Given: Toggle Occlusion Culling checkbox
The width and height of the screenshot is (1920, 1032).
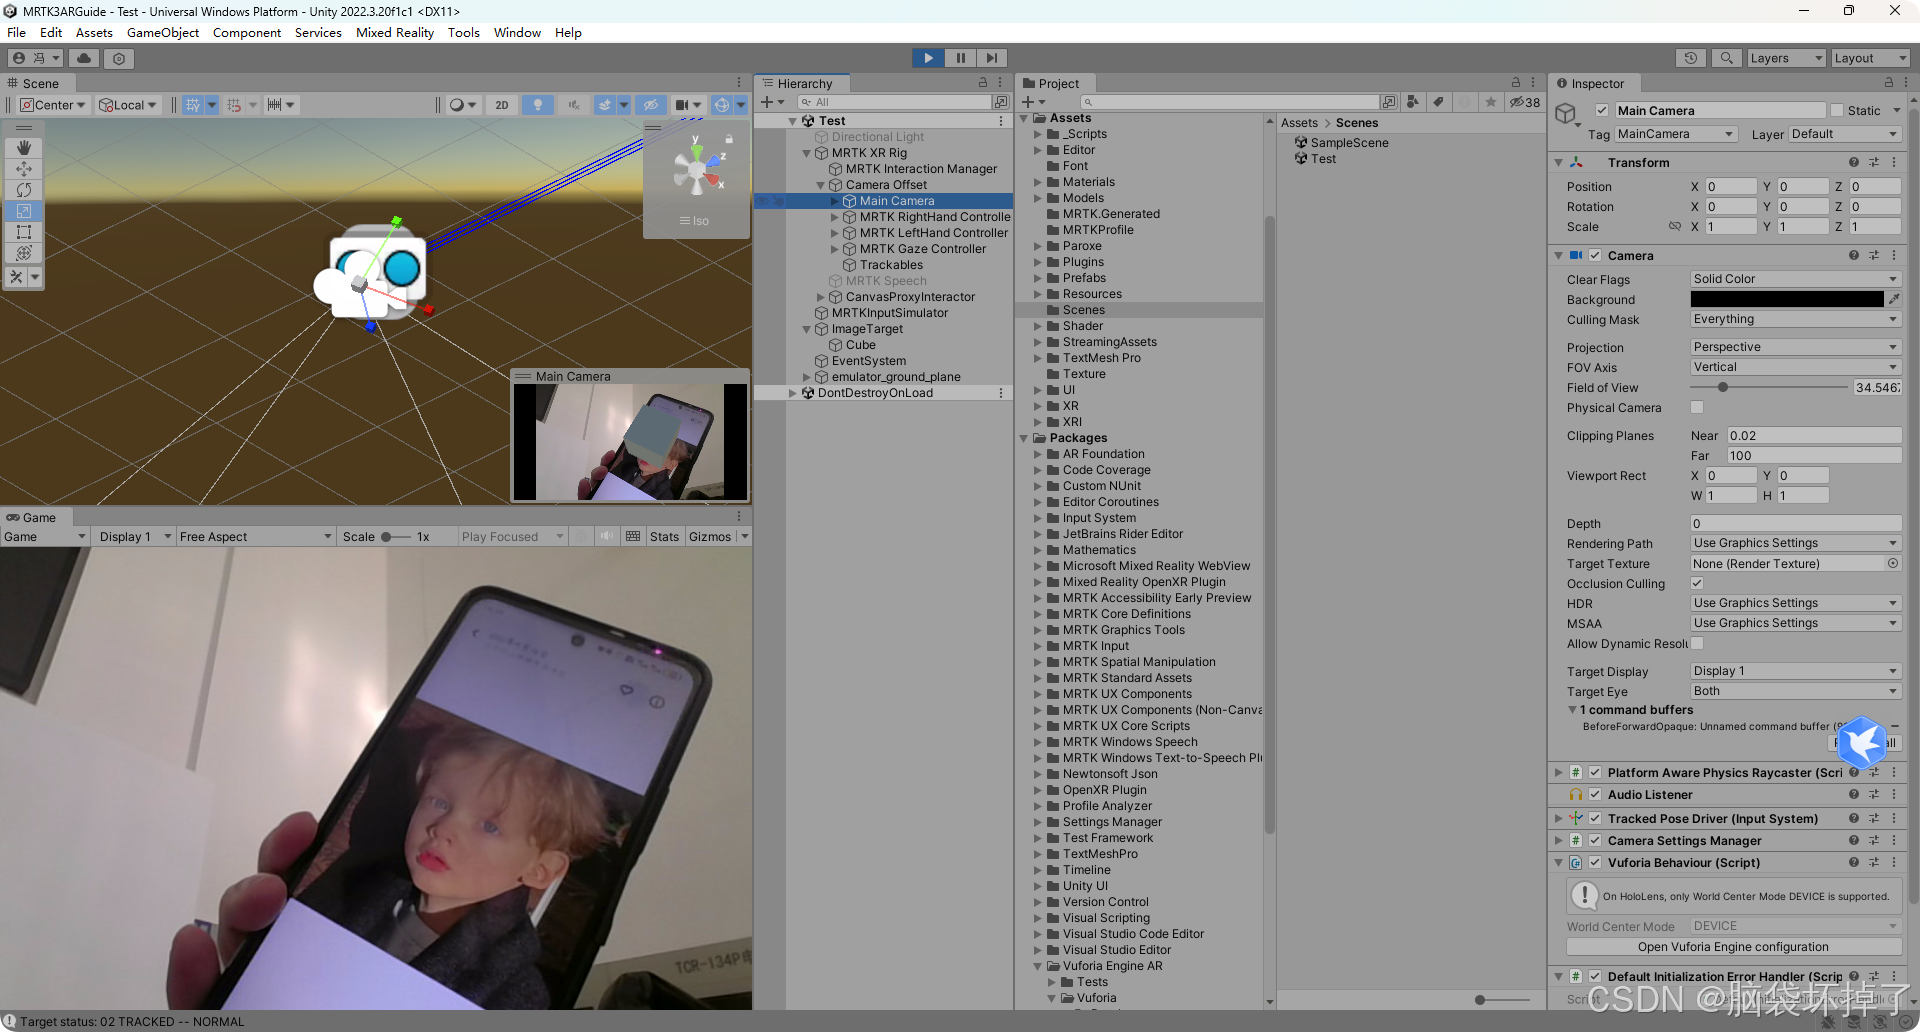Looking at the screenshot, I should (1697, 583).
